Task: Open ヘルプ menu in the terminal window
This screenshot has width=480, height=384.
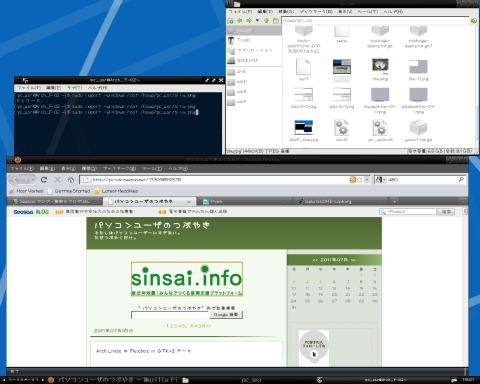Action: pyautogui.click(x=97, y=88)
